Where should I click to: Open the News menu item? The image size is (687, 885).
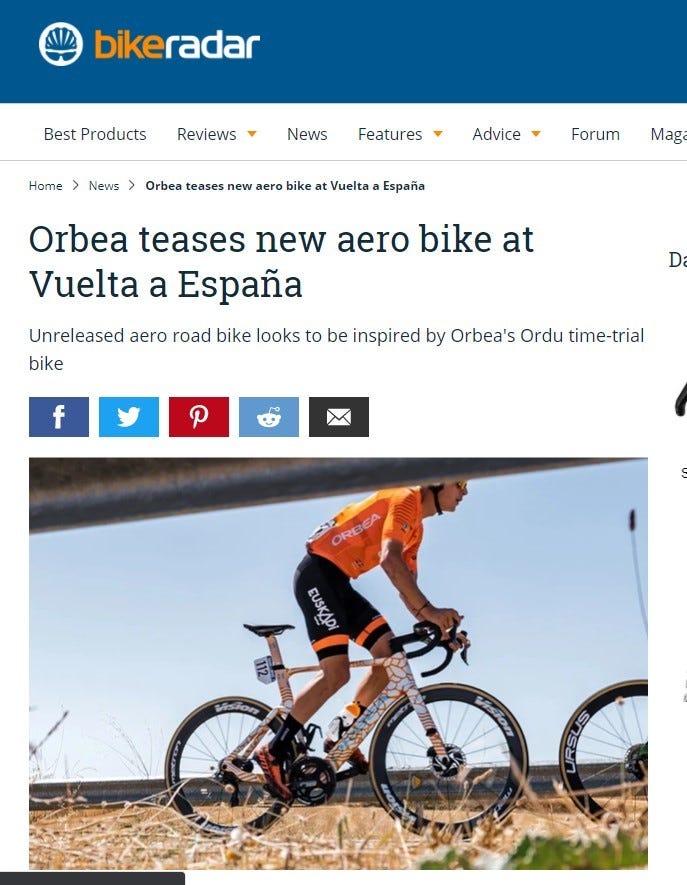(x=307, y=134)
